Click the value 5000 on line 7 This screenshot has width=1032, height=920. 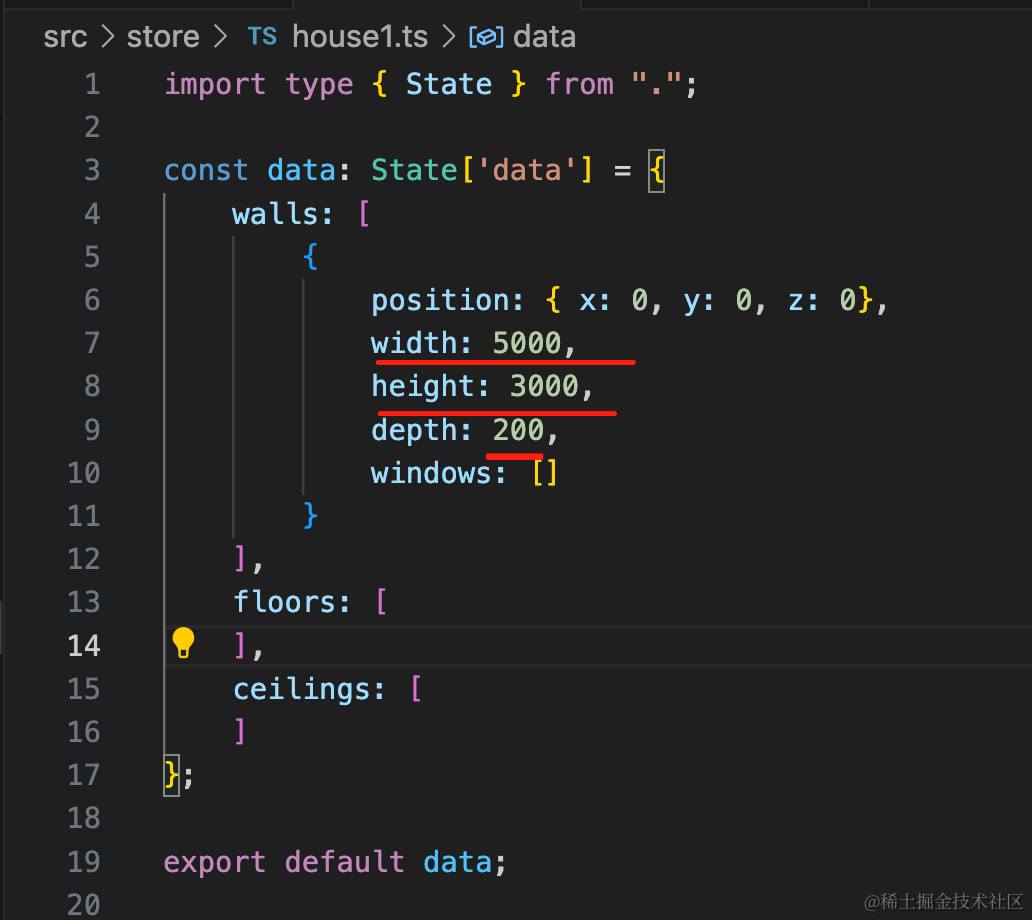(x=527, y=343)
